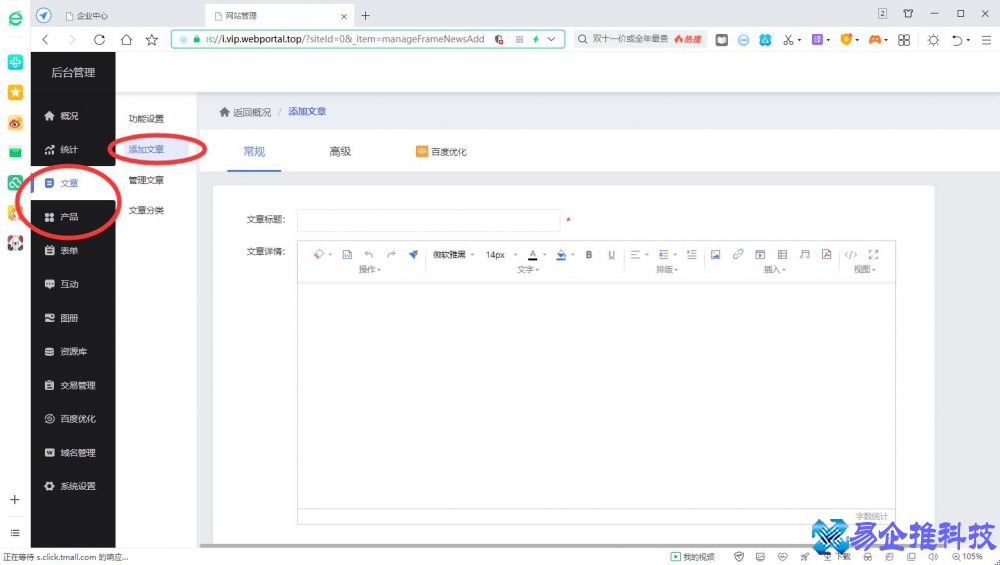Click the browser reload button

click(x=99, y=40)
